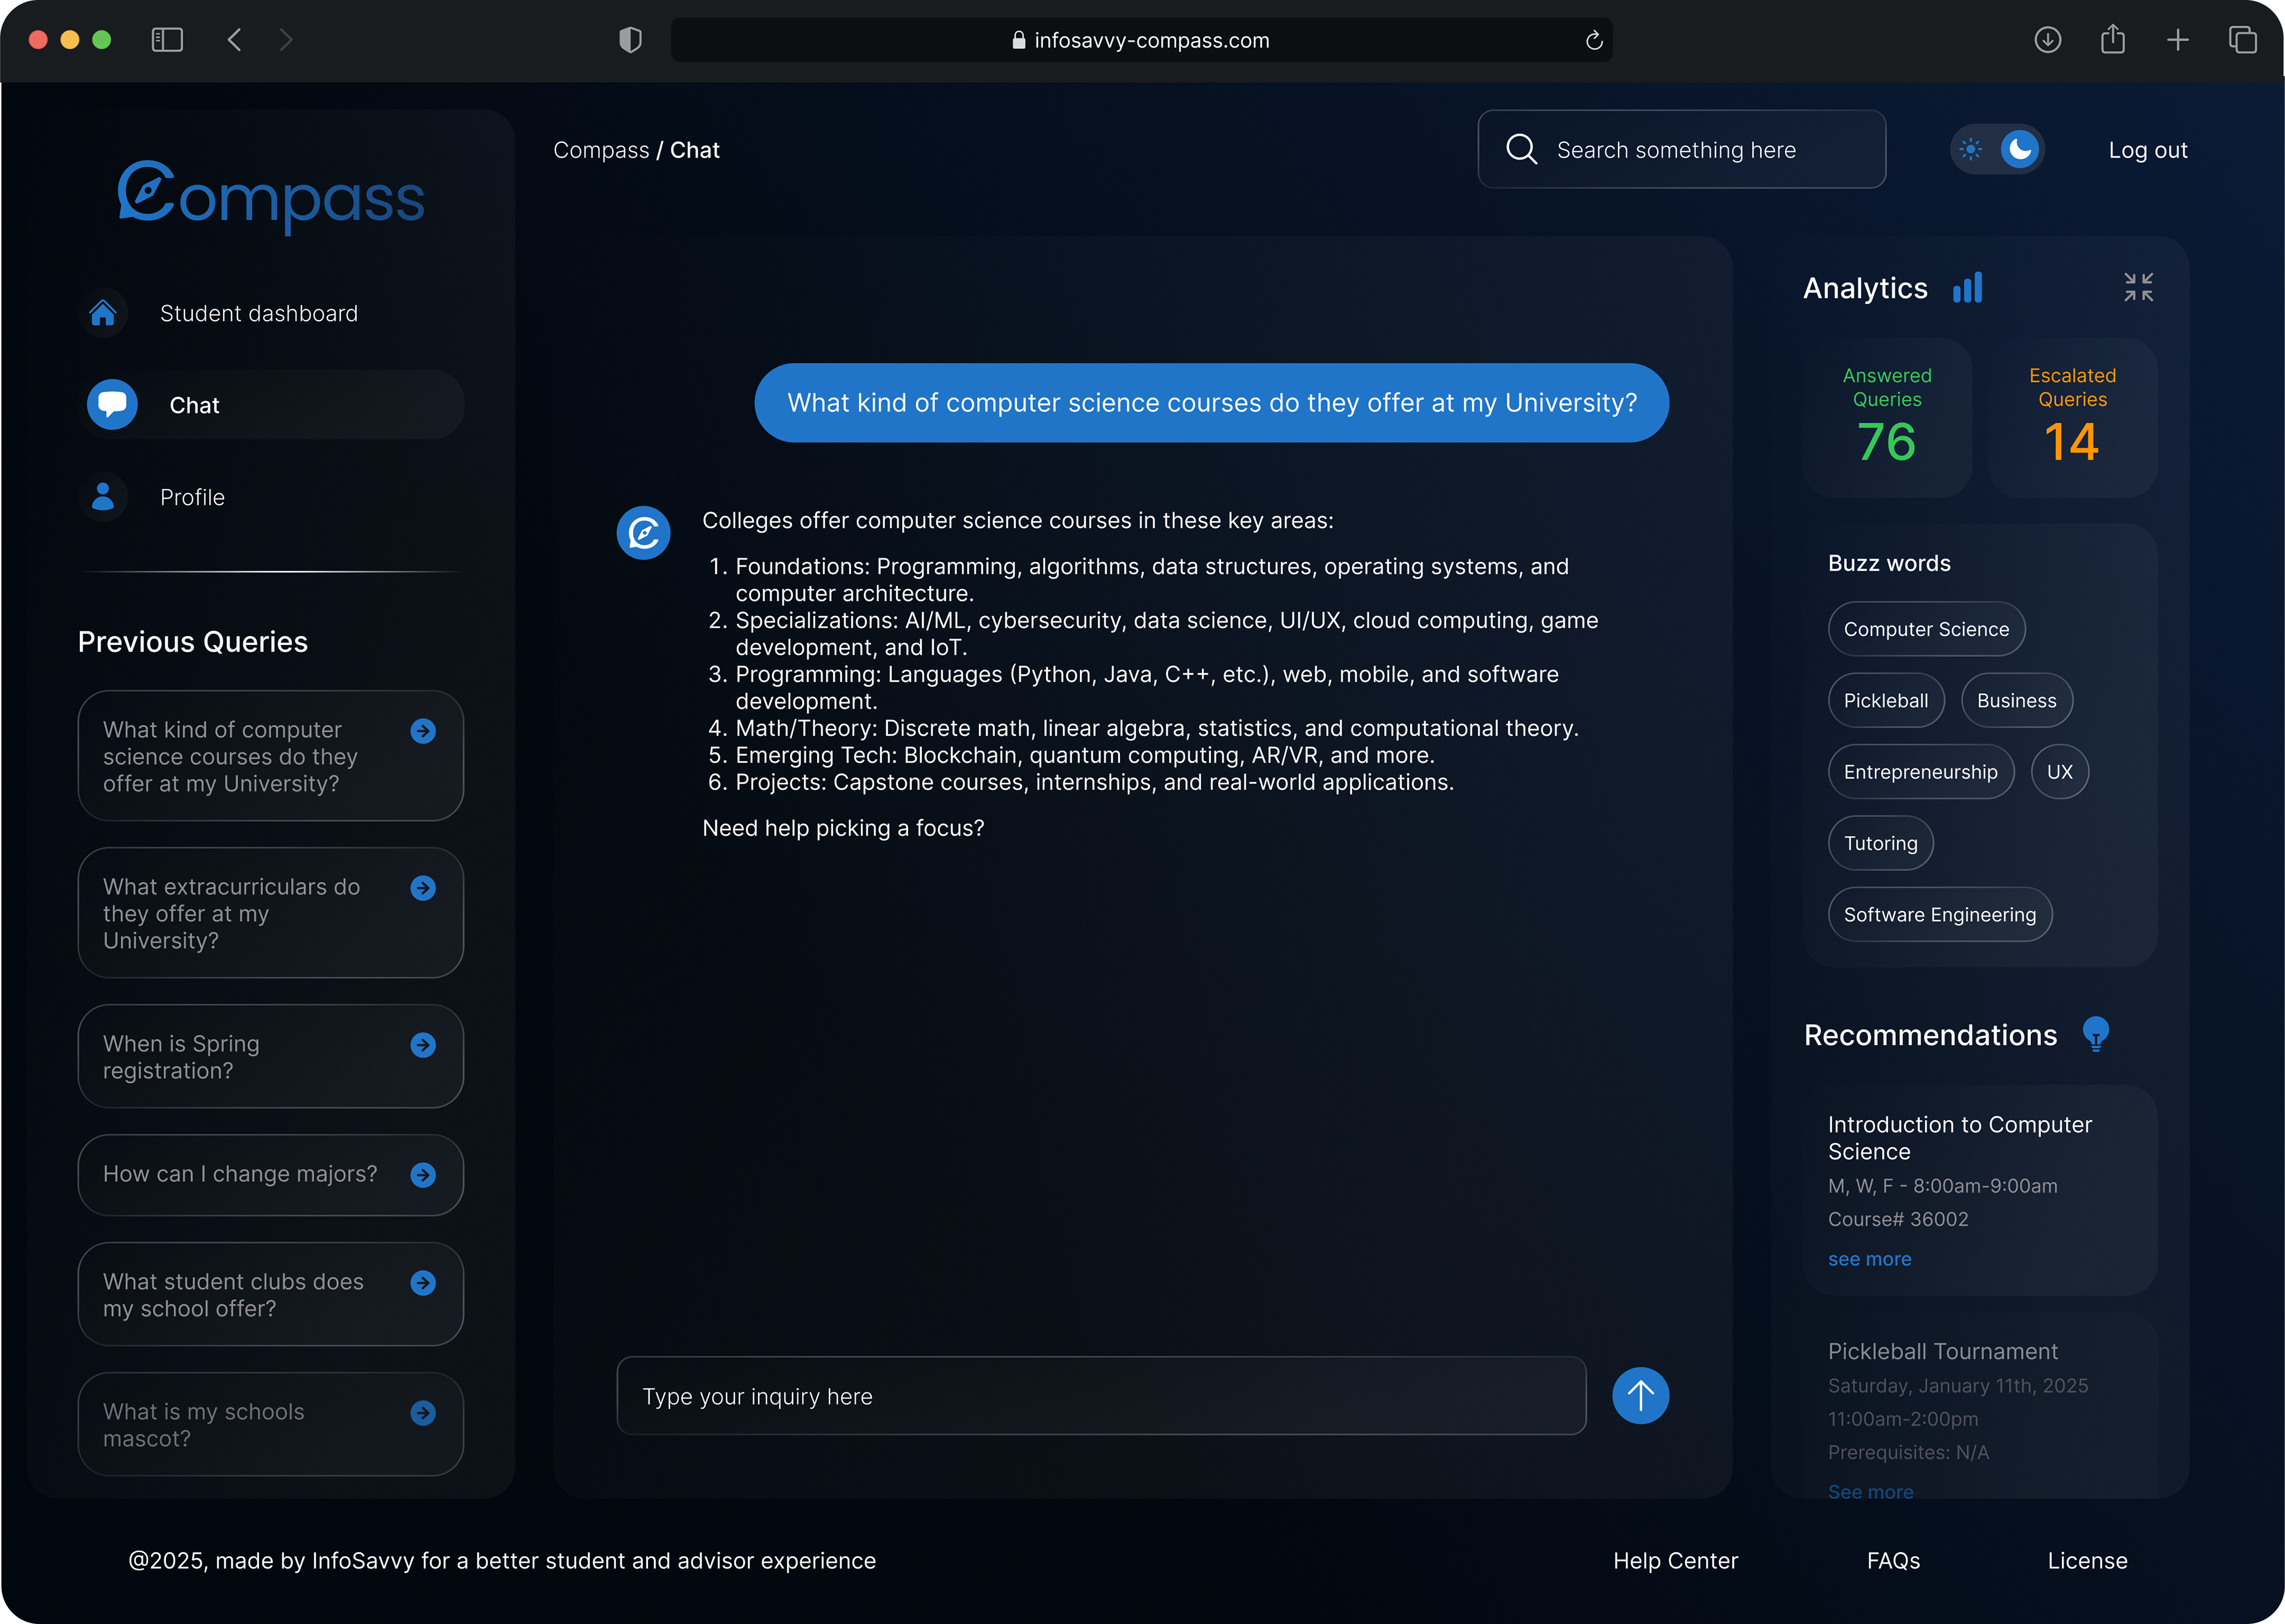Click the privacy shield icon
The width and height of the screenshot is (2285, 1624).
tap(630, 40)
